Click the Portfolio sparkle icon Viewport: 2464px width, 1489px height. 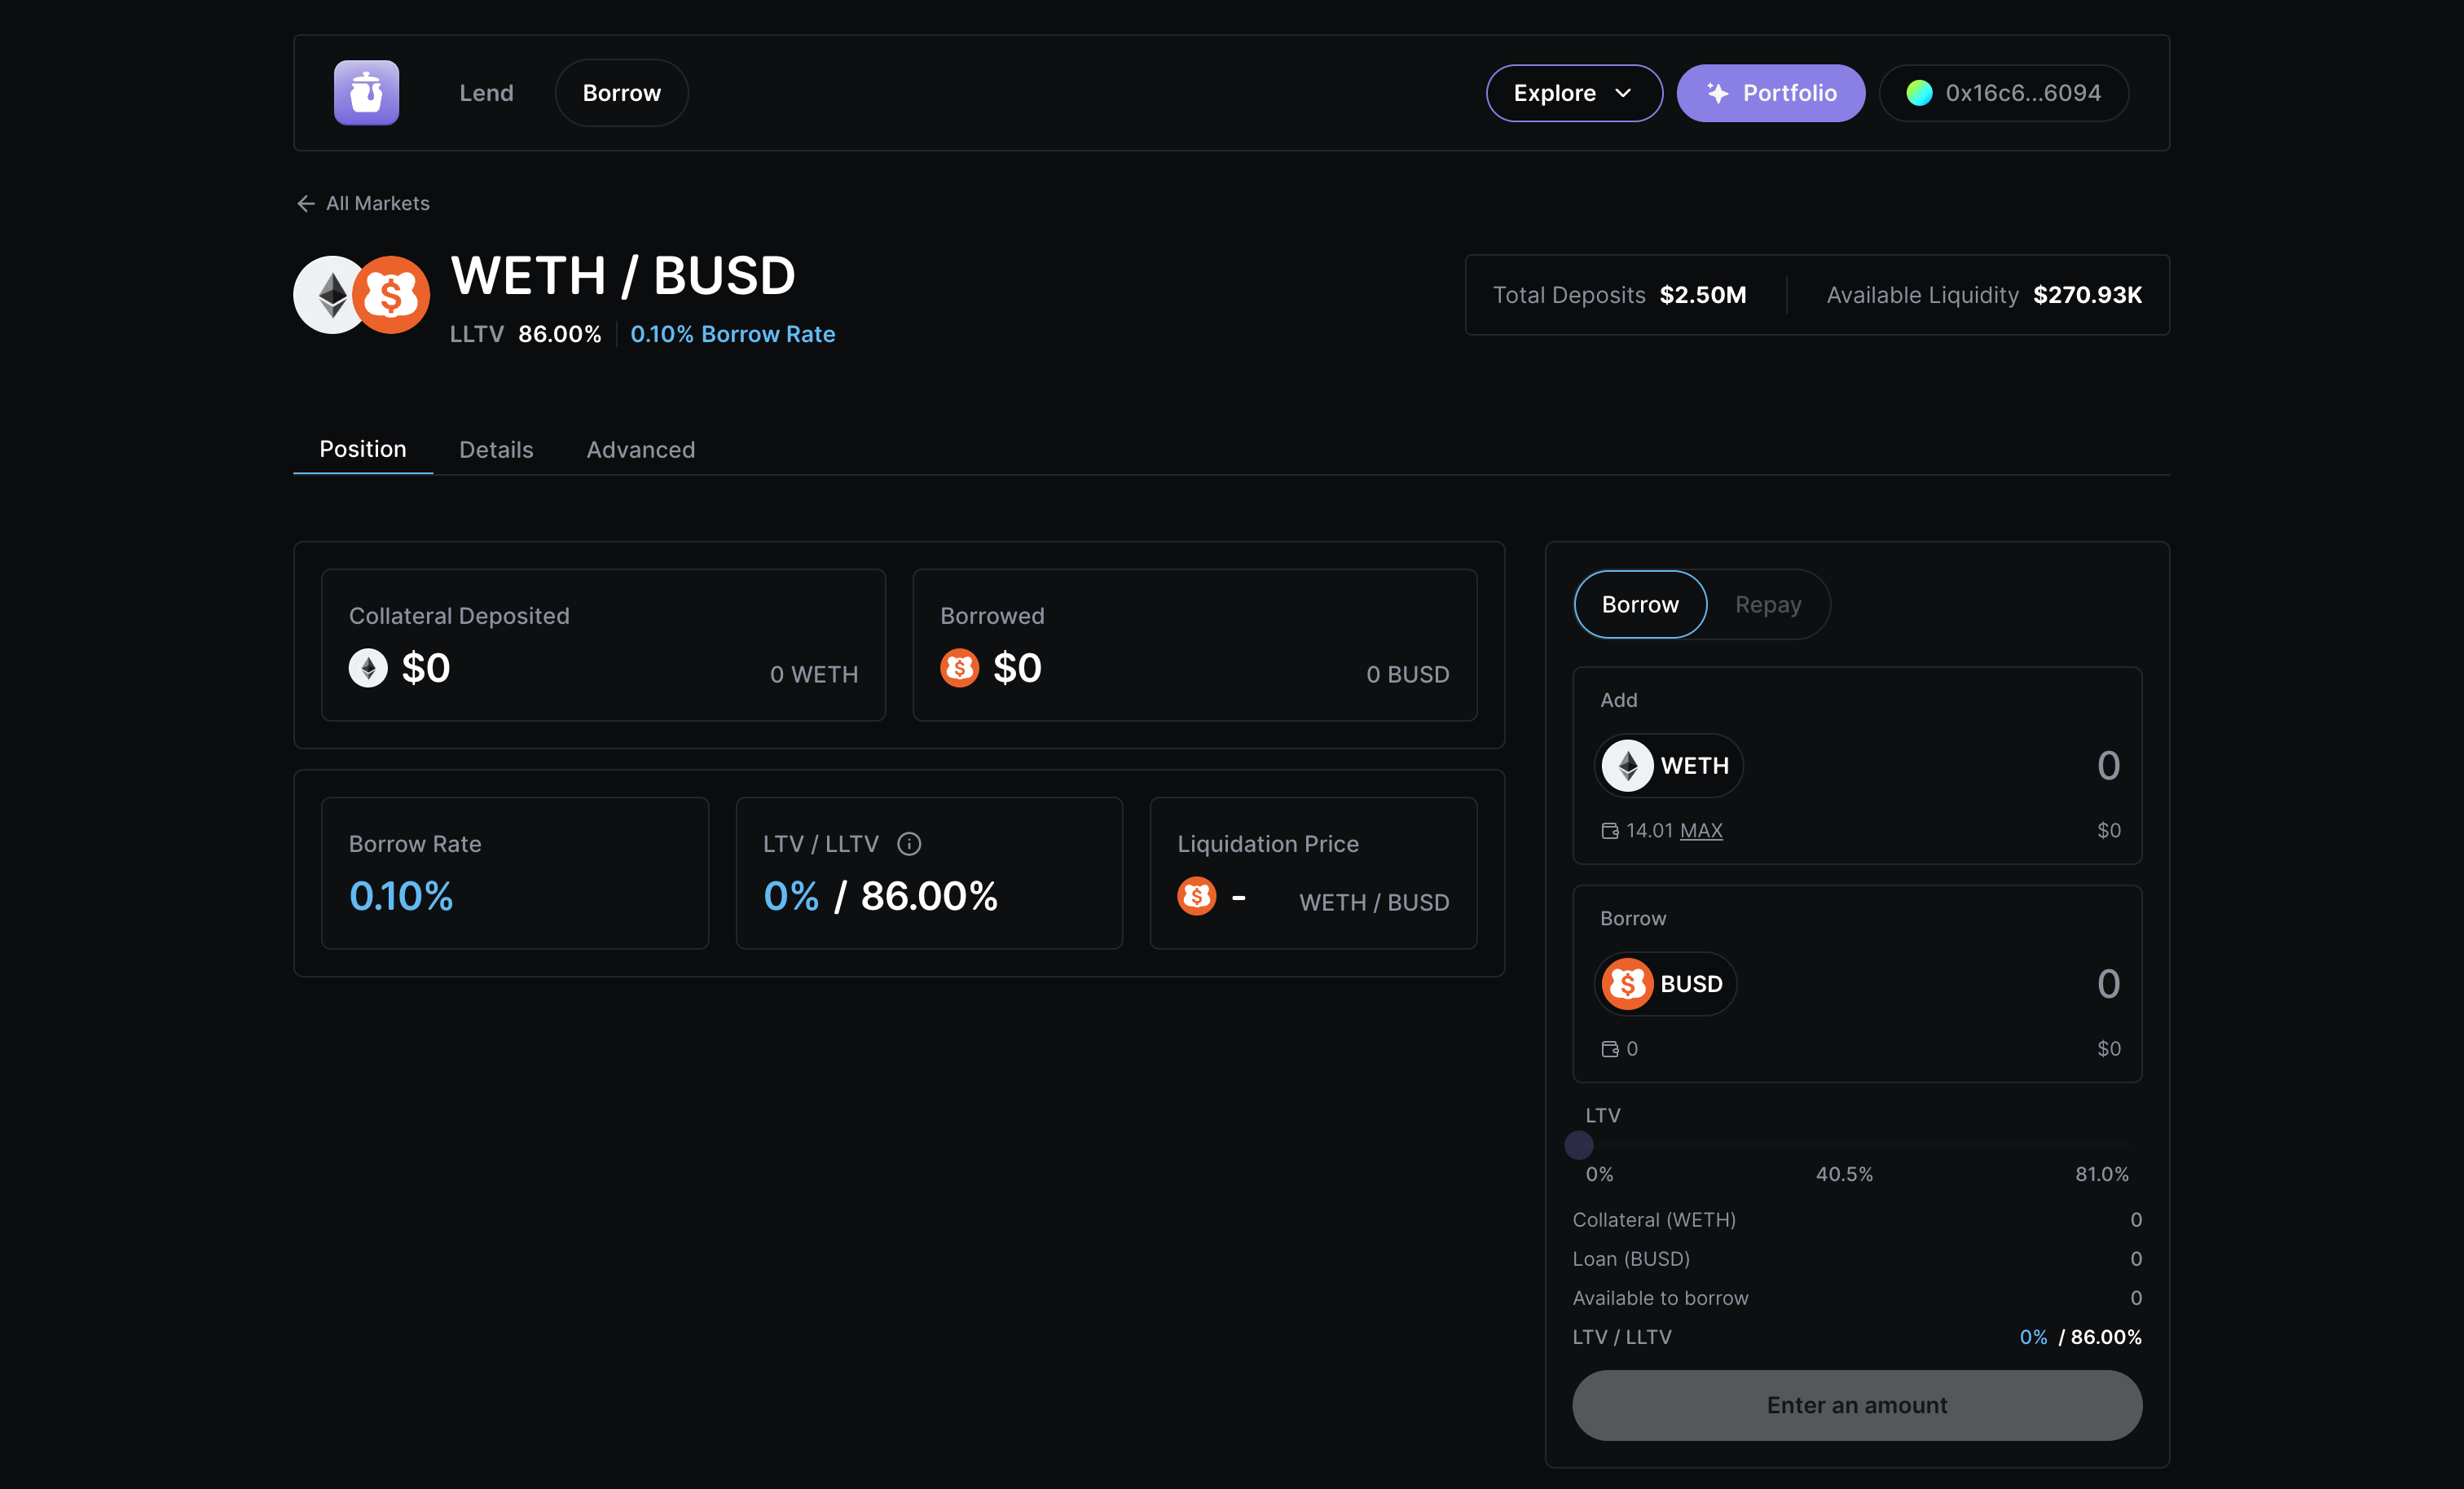coord(1717,93)
